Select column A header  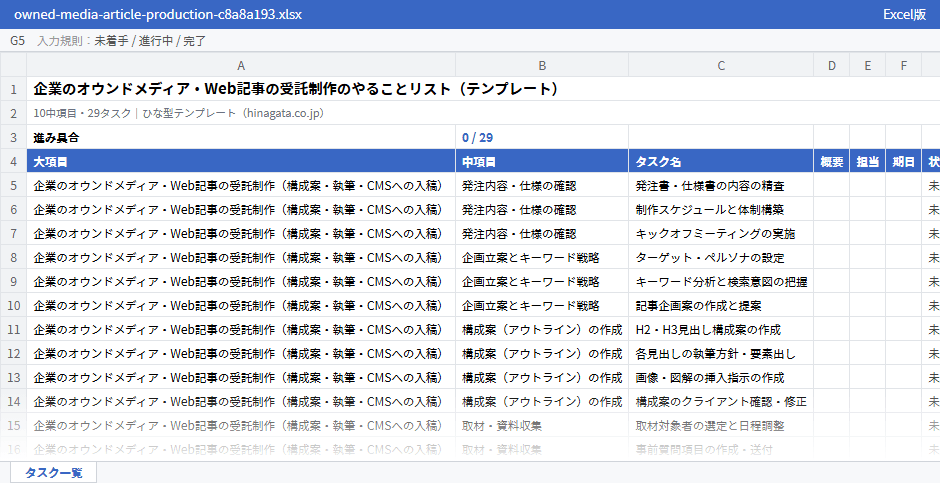click(241, 65)
